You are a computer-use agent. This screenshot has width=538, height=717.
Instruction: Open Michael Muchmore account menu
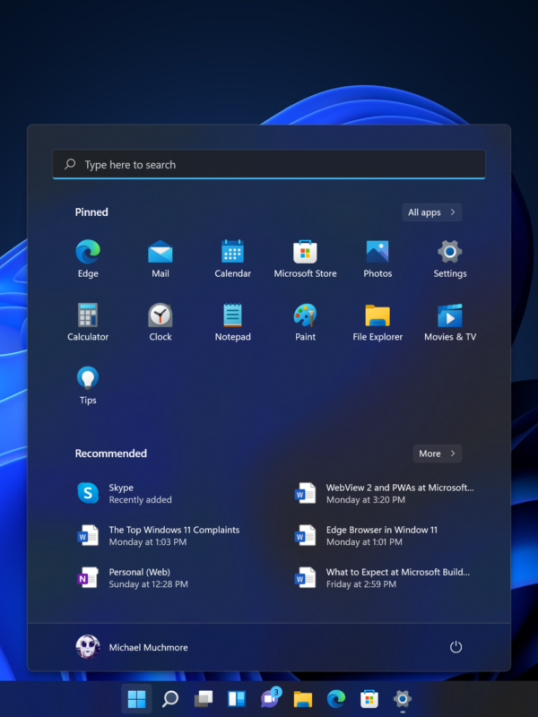[132, 647]
